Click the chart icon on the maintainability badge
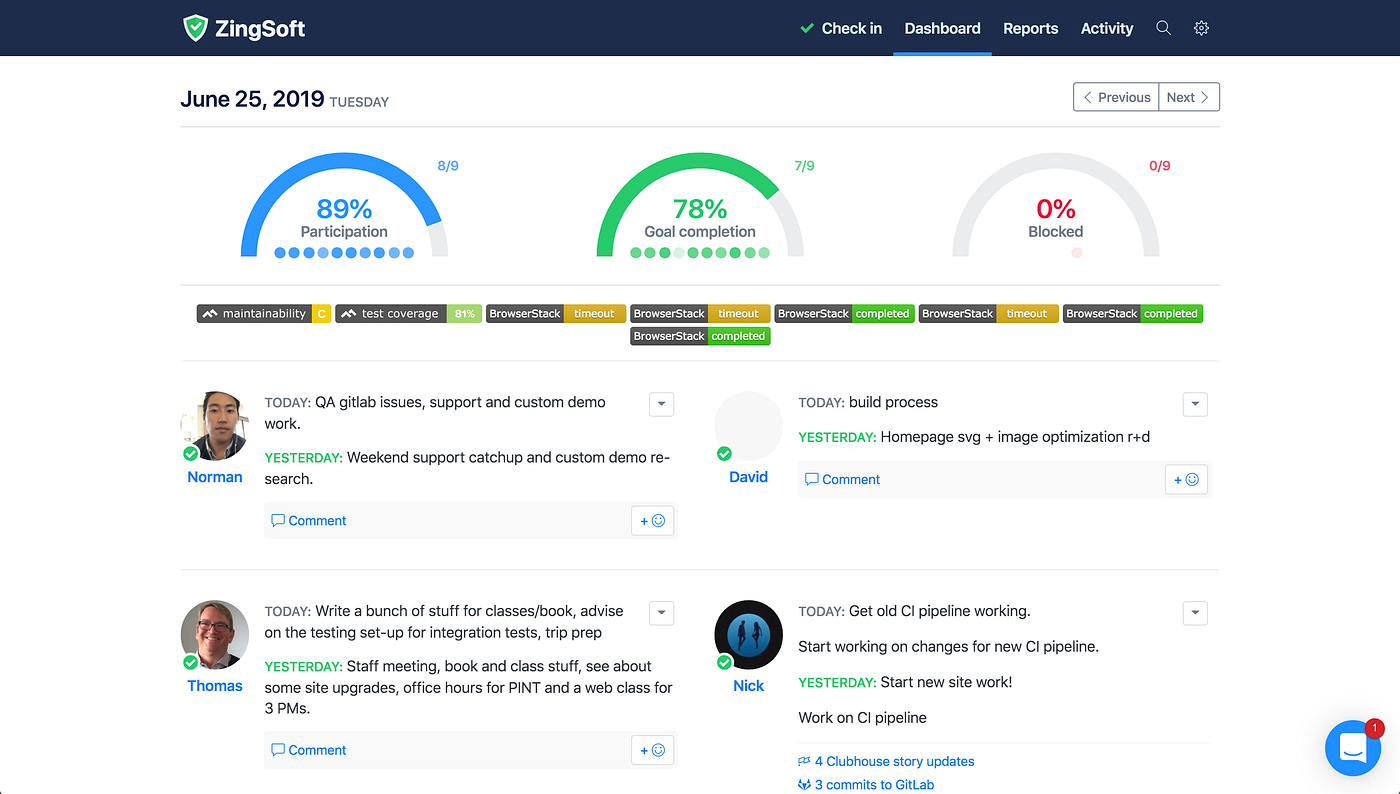 pyautogui.click(x=211, y=313)
